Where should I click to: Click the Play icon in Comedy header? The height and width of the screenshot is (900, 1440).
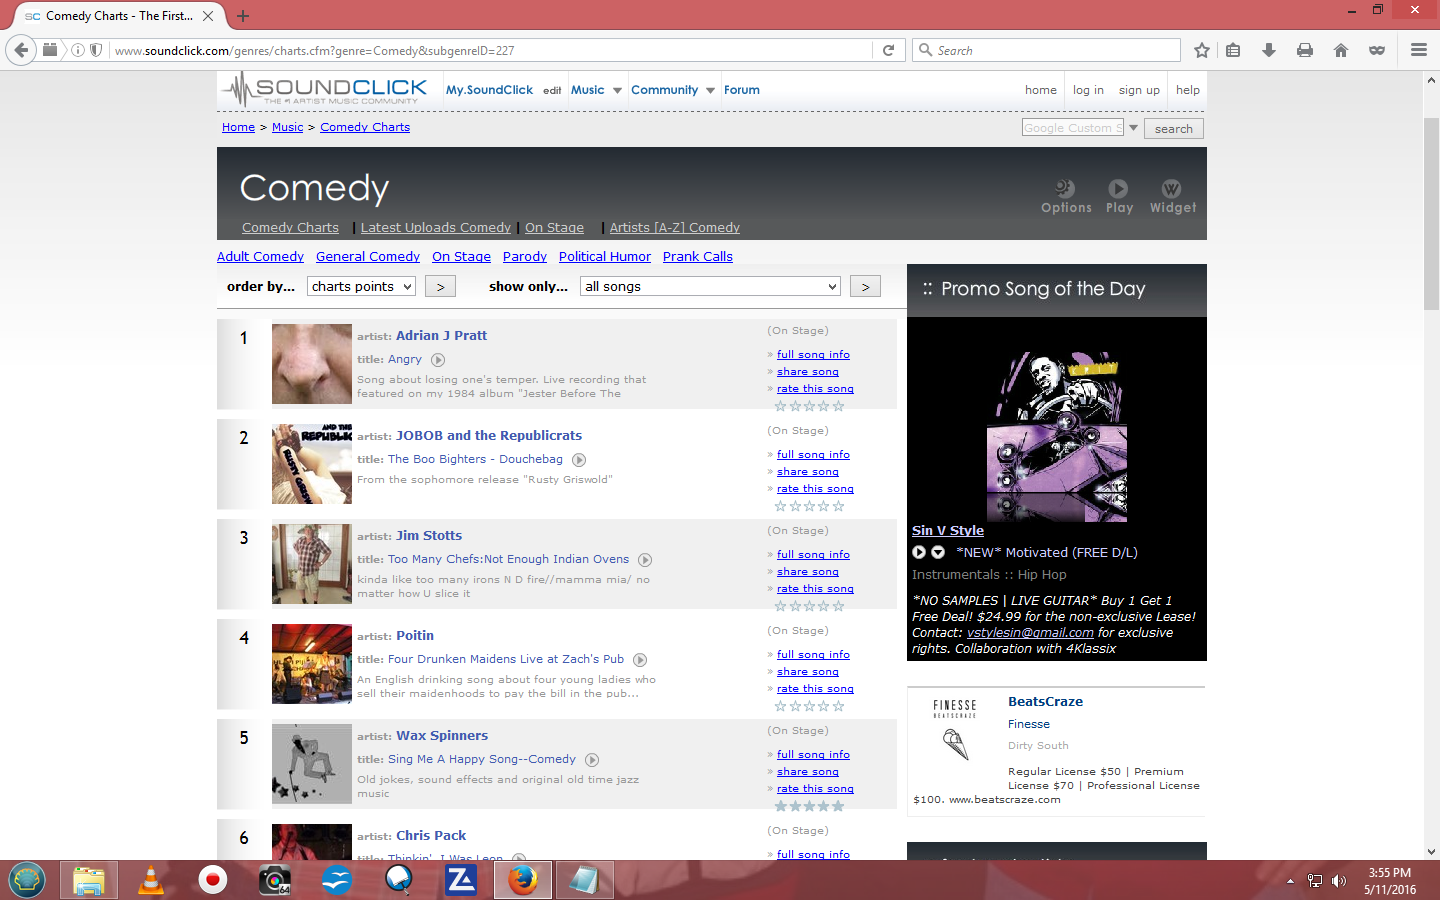coord(1119,196)
